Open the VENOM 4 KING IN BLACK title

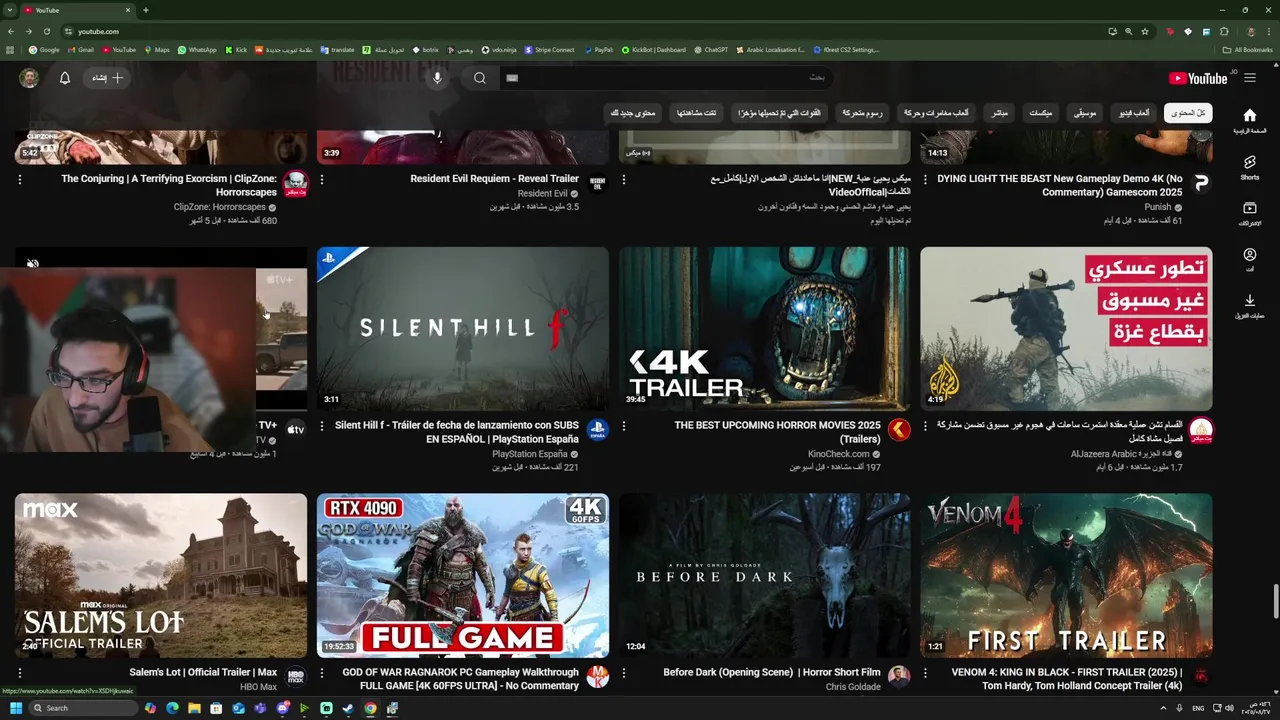(x=1067, y=679)
